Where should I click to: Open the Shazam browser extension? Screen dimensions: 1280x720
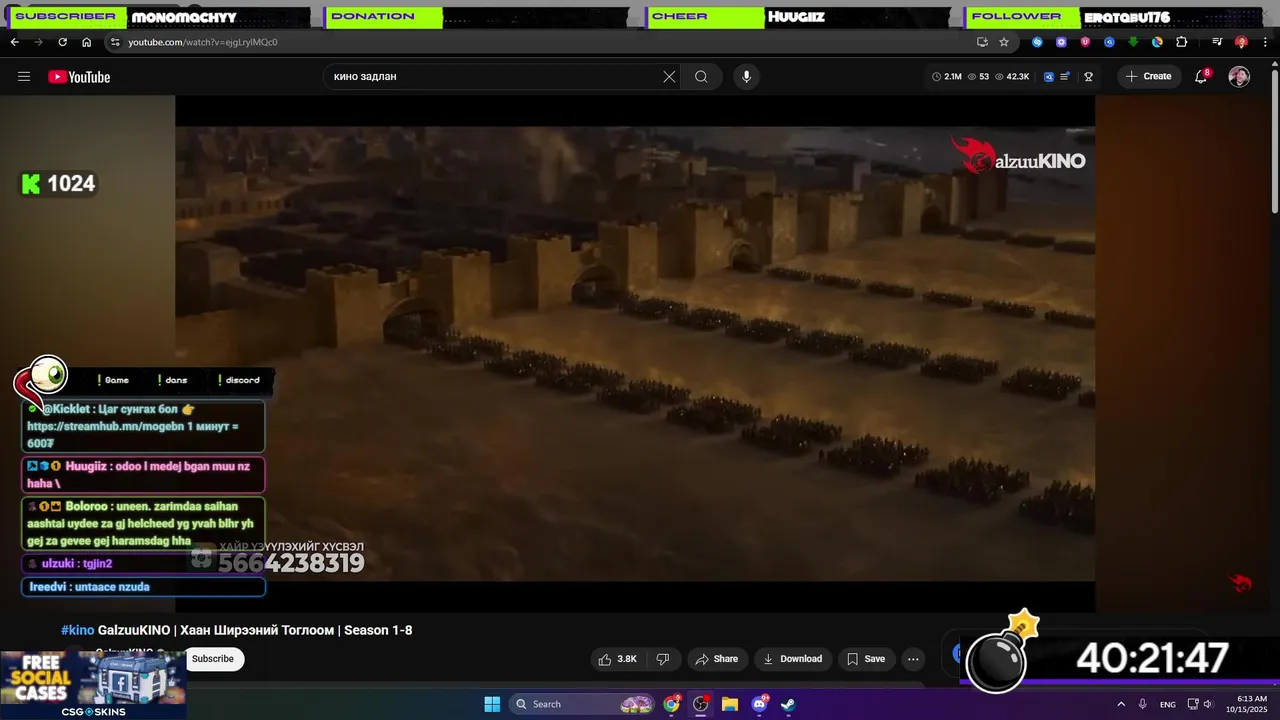(x=1037, y=42)
